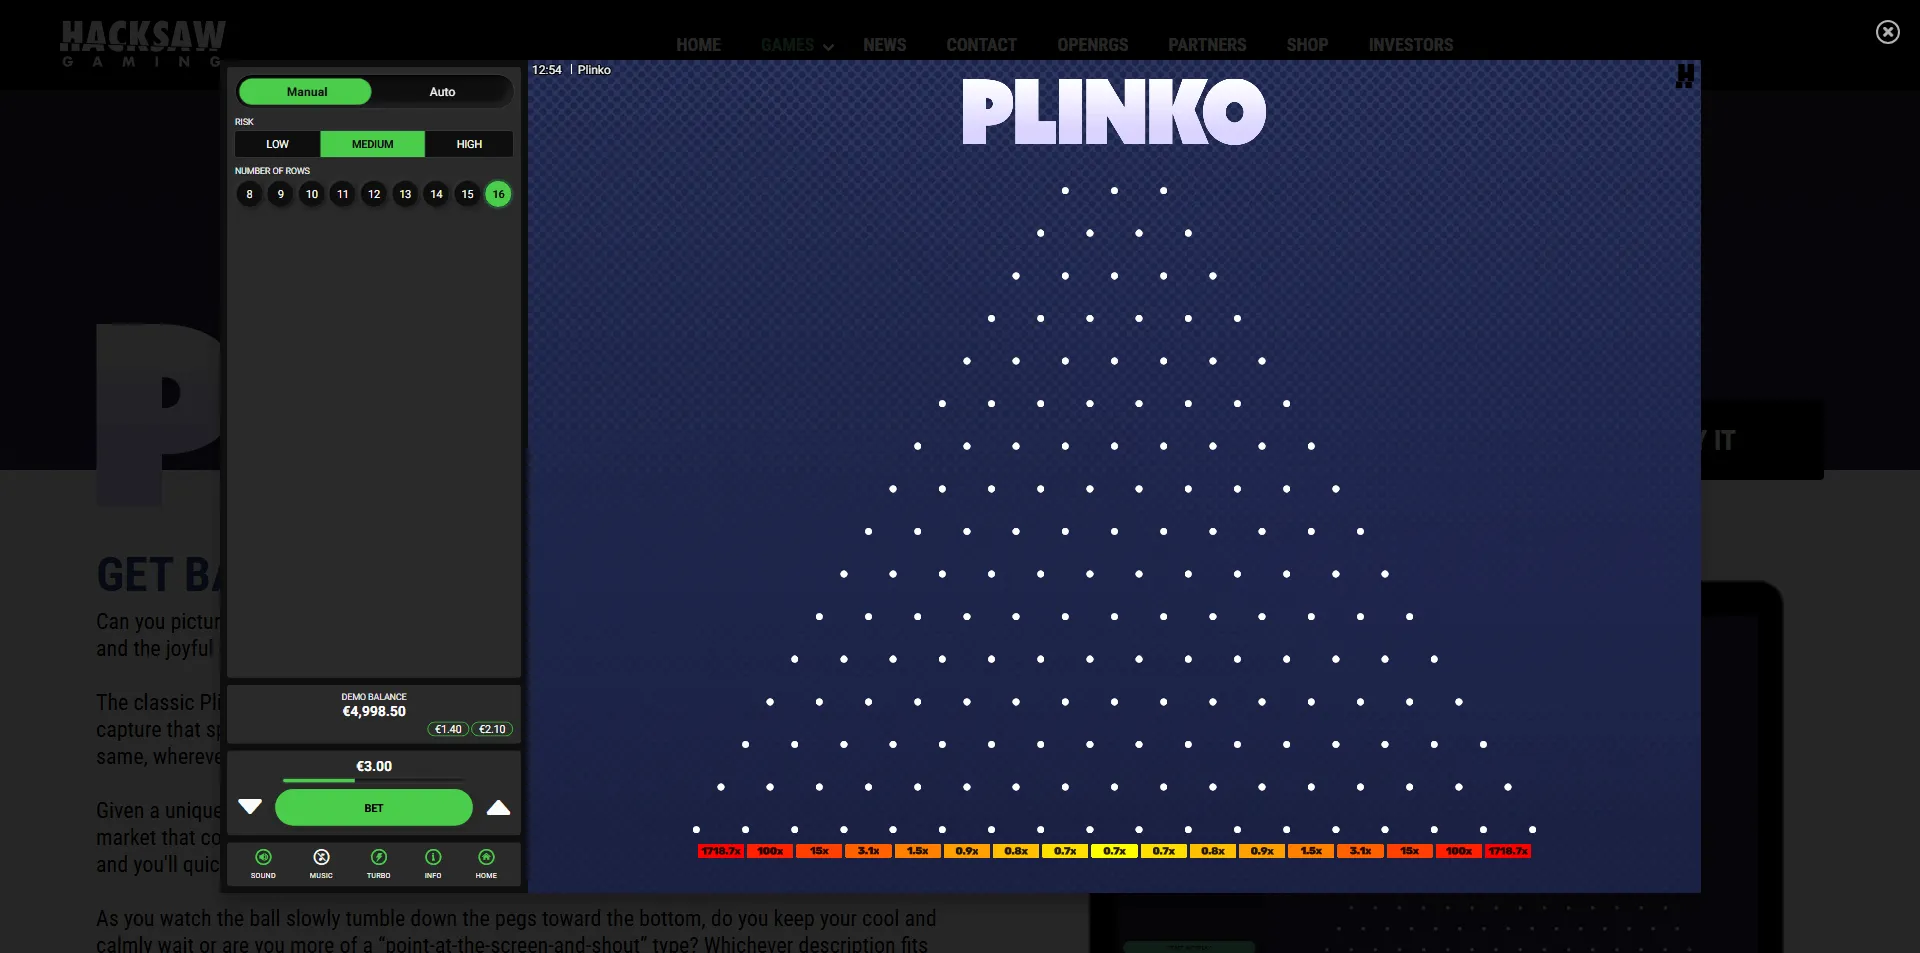Open the game info panel
1920x953 pixels.
(433, 863)
